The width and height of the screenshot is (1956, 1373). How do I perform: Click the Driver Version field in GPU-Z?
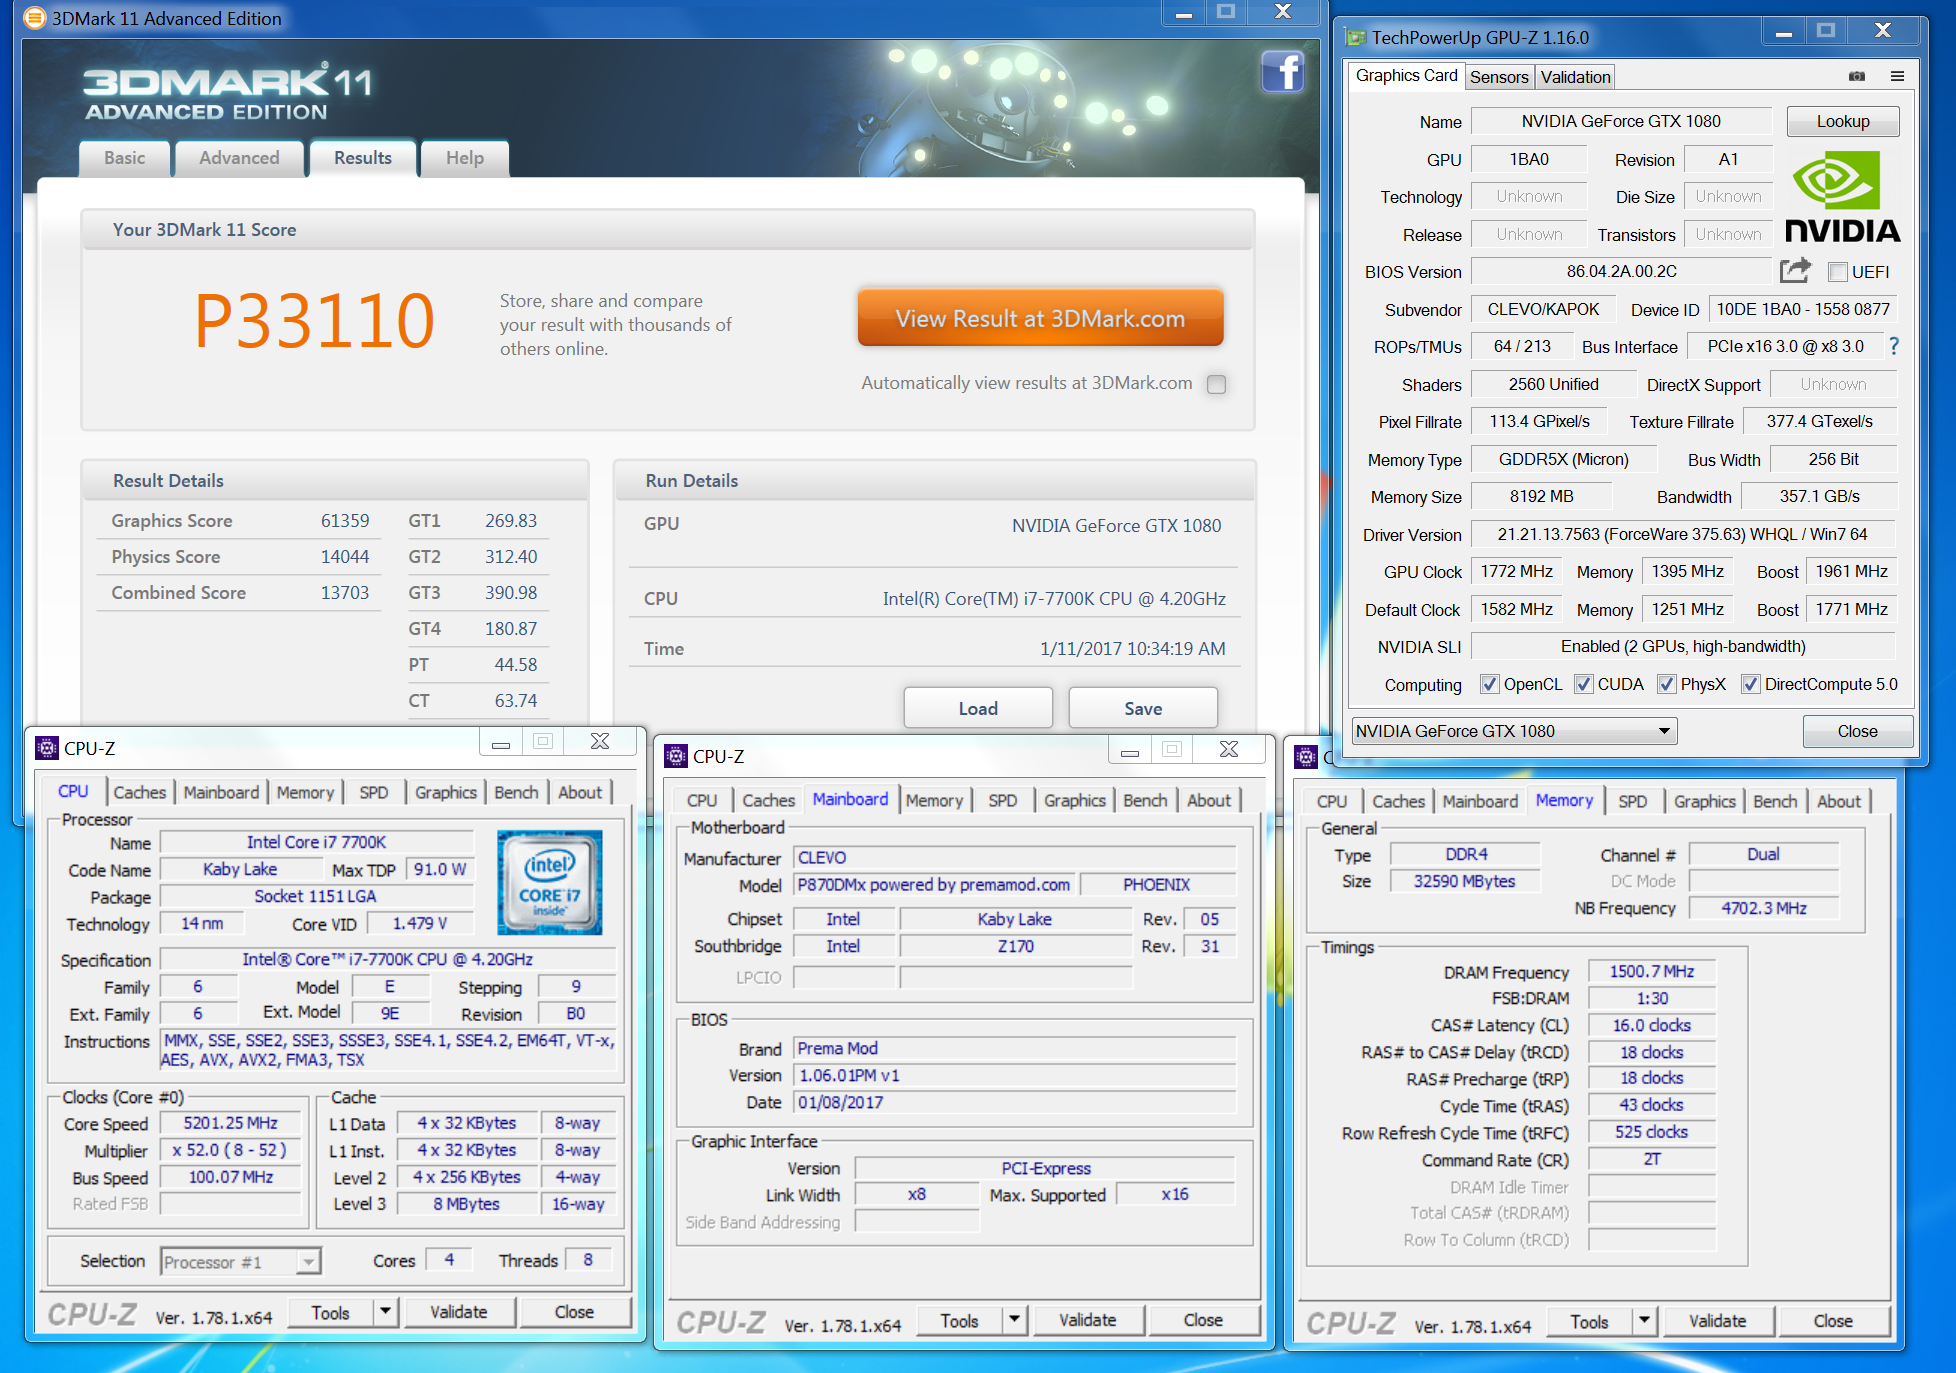[1683, 534]
